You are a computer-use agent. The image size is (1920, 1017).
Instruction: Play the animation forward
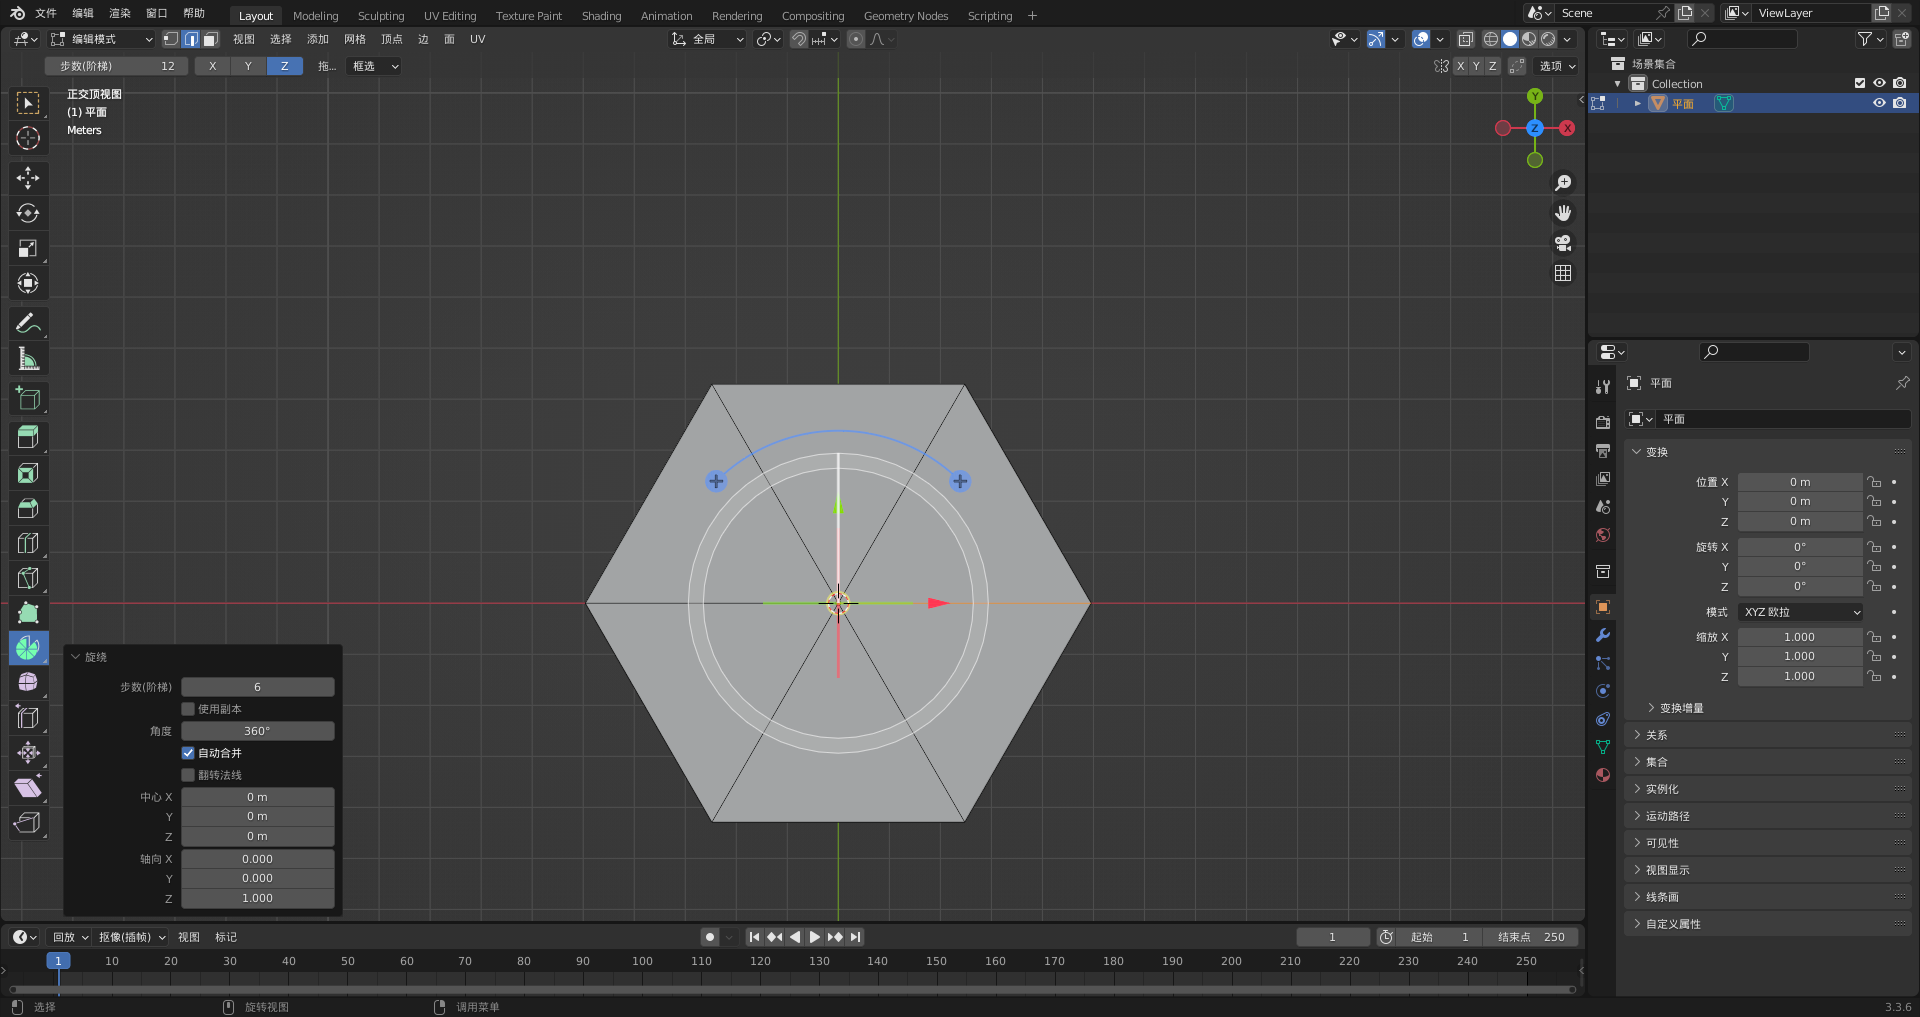[814, 937]
